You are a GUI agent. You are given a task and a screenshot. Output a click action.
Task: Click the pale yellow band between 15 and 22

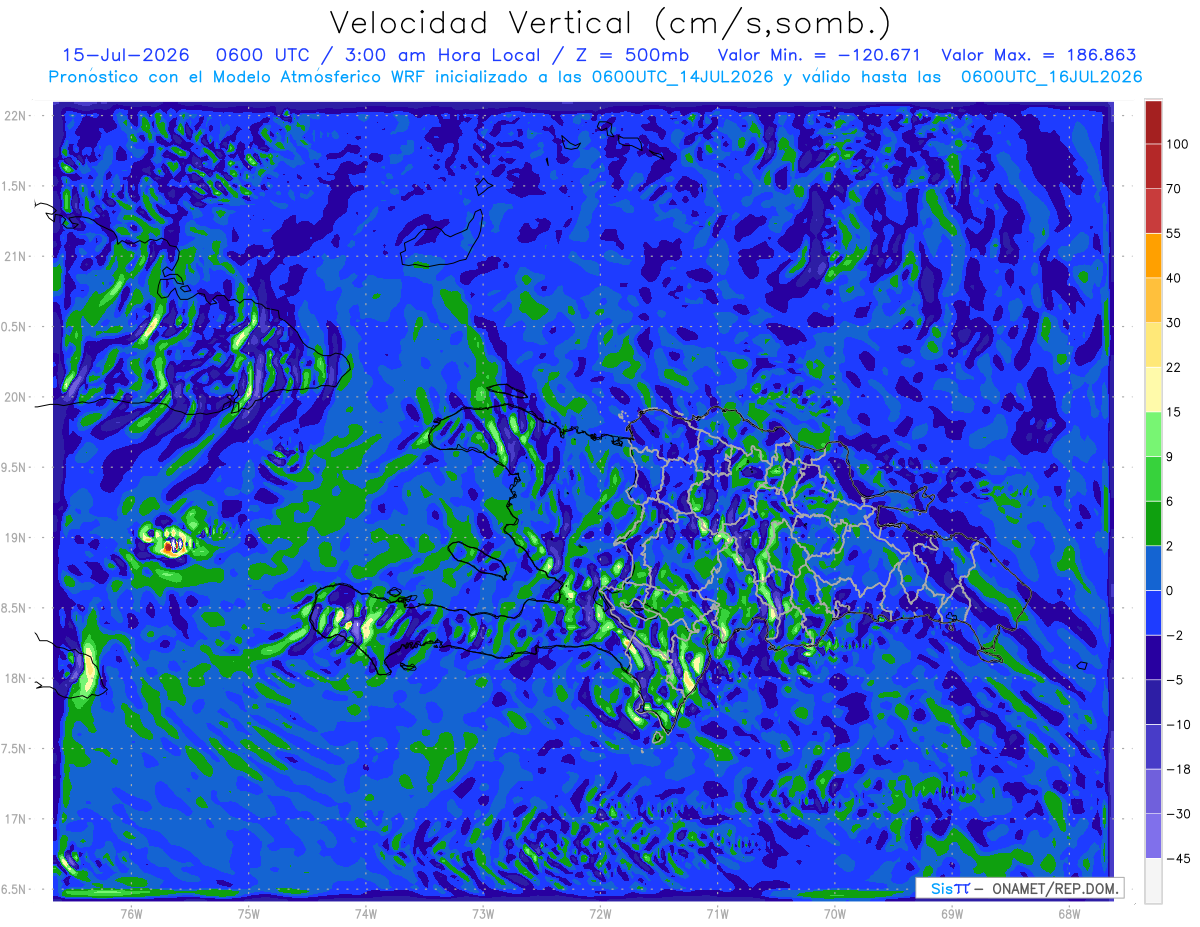click(x=1153, y=389)
